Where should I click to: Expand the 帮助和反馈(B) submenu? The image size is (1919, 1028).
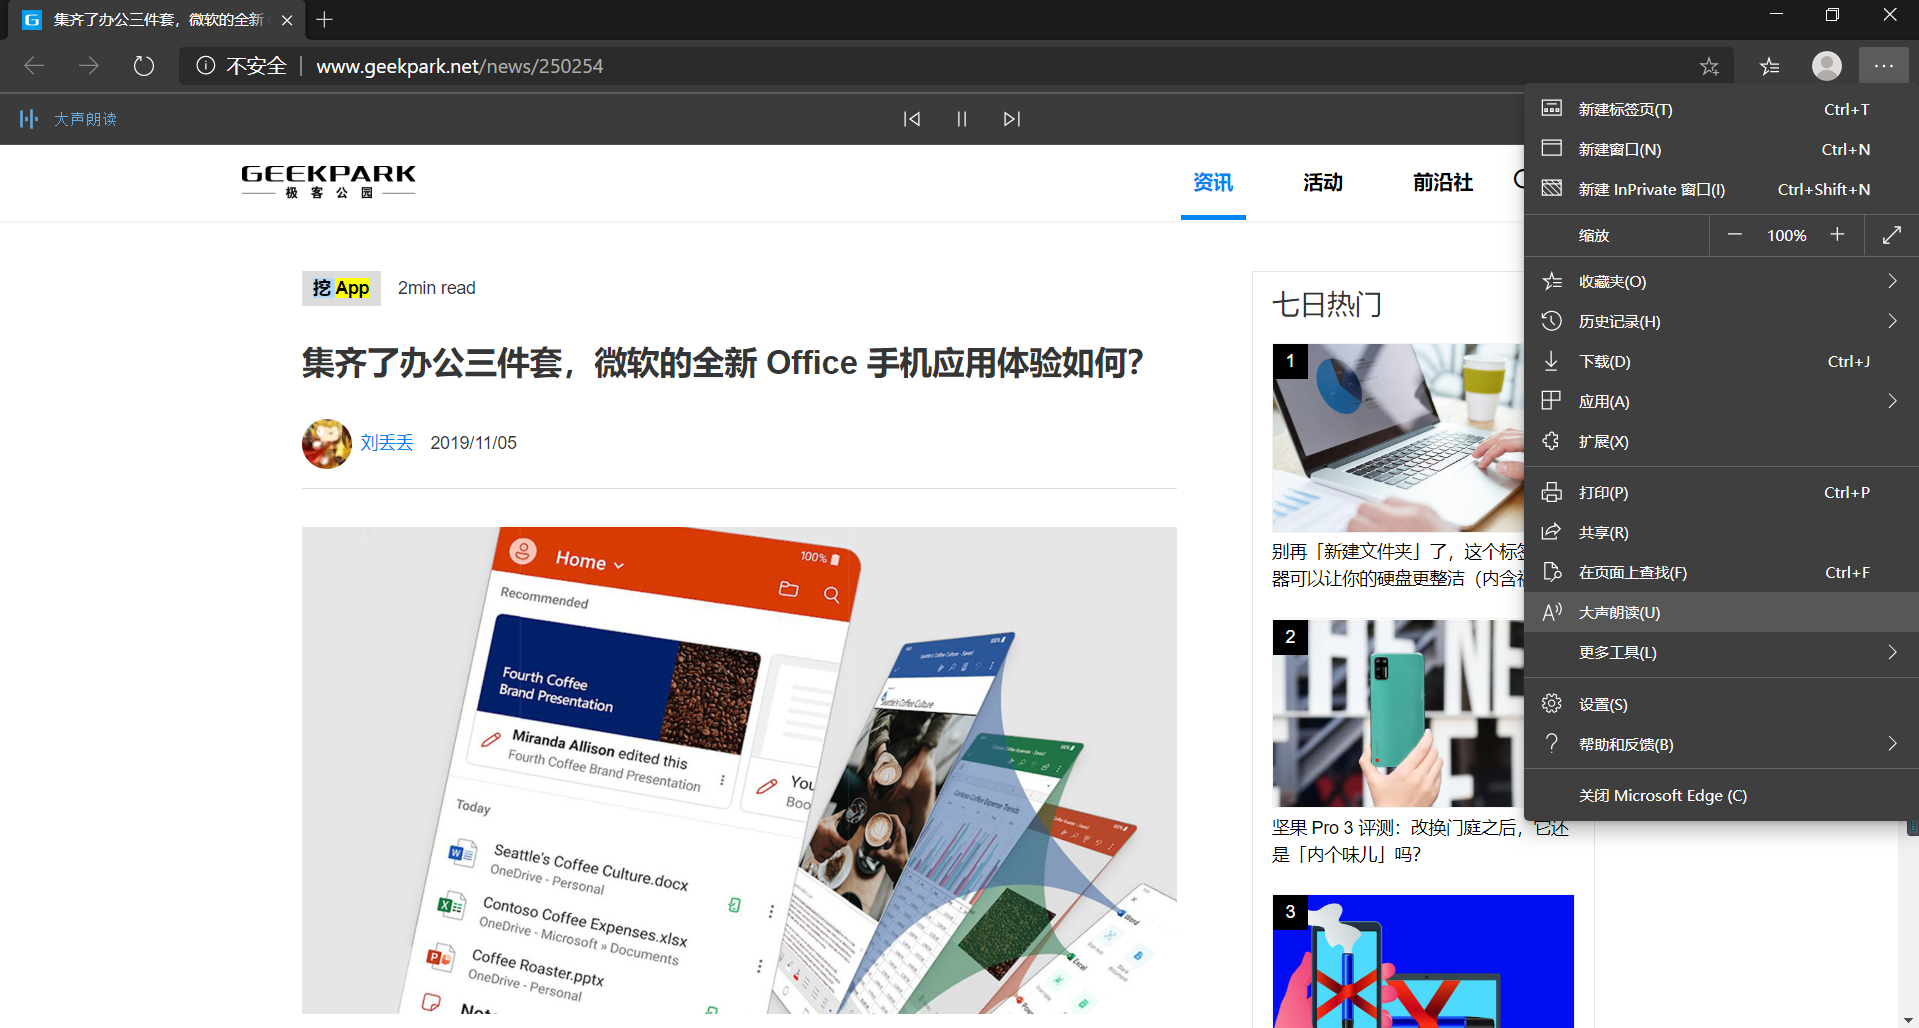1721,744
